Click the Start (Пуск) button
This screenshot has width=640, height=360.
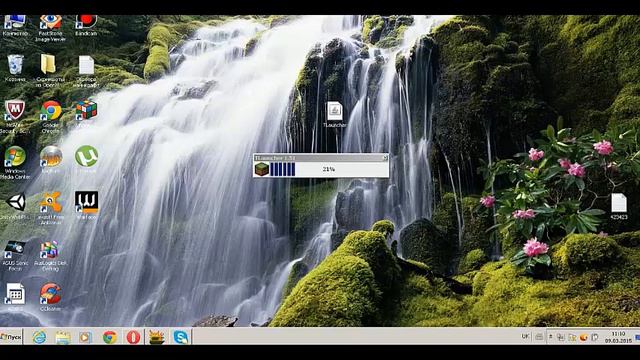tap(11, 337)
